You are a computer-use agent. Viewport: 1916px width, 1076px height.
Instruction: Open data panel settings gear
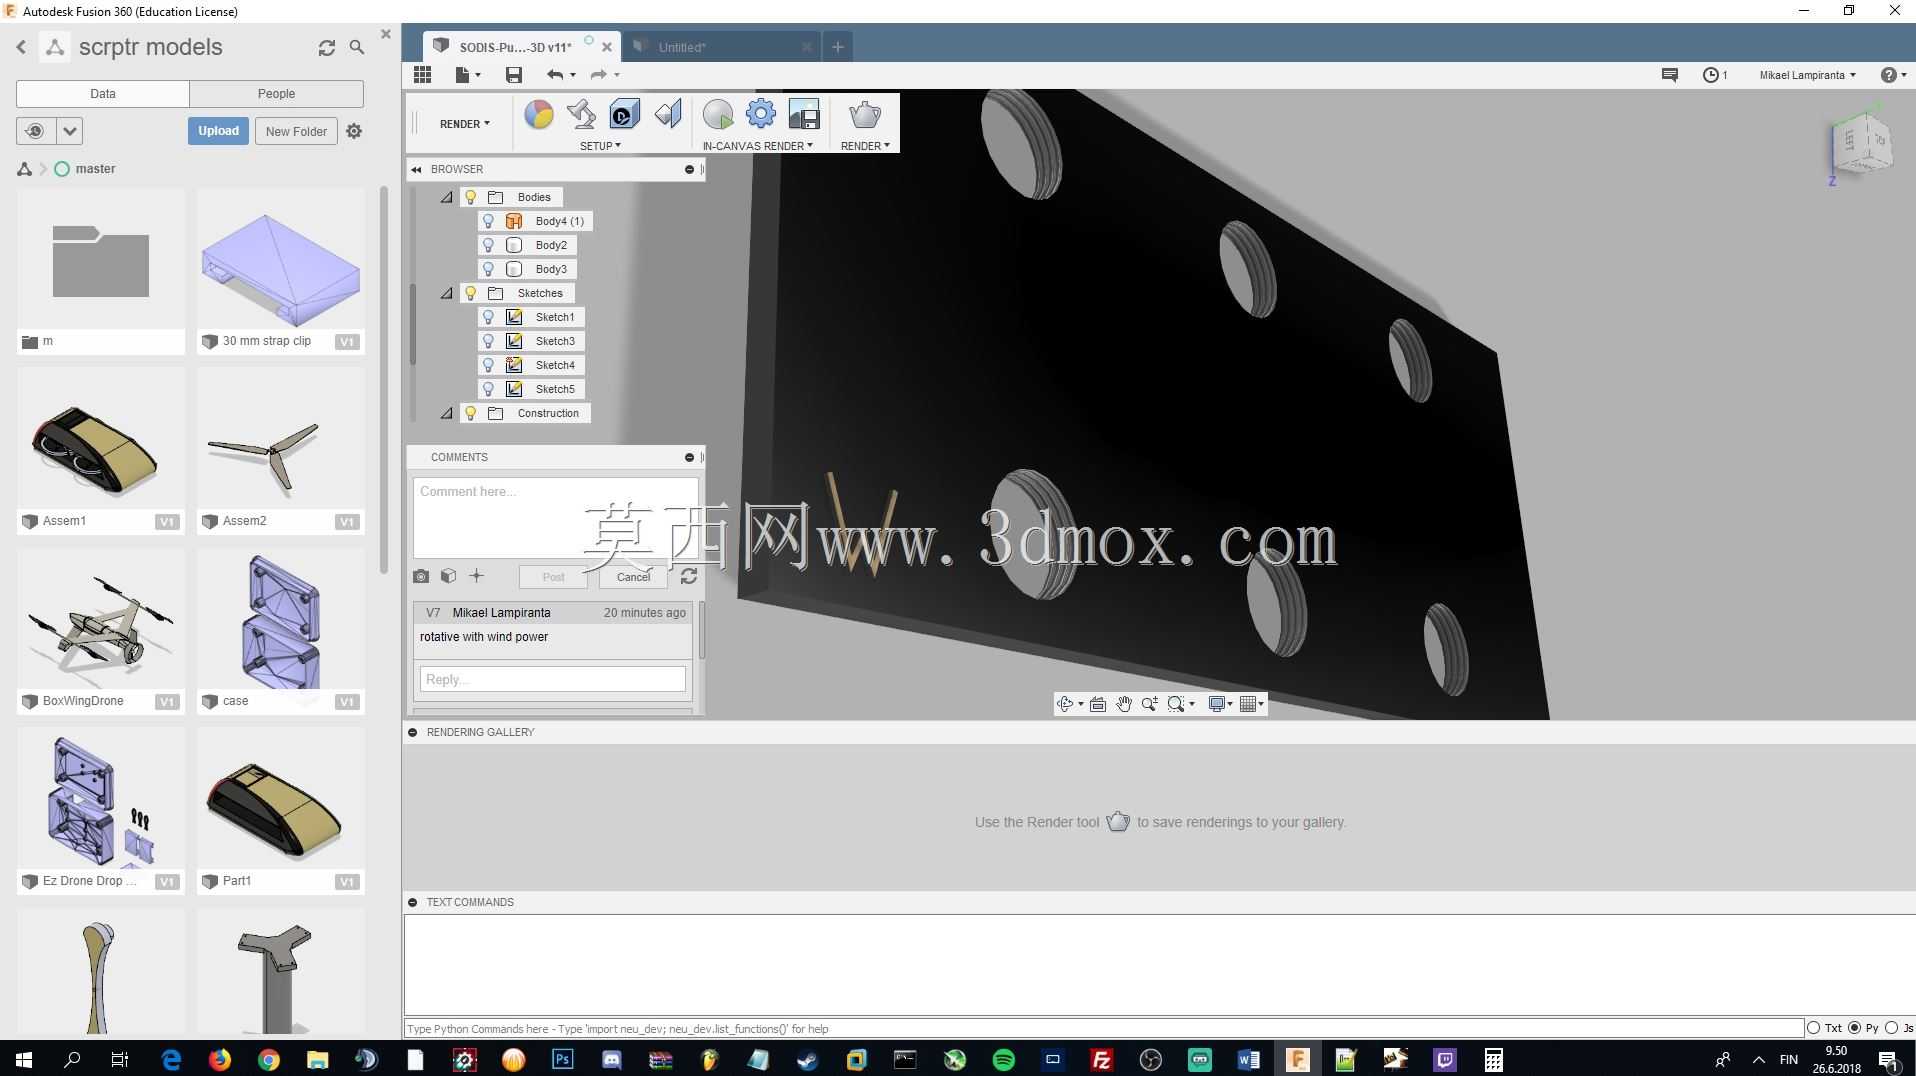coord(354,131)
